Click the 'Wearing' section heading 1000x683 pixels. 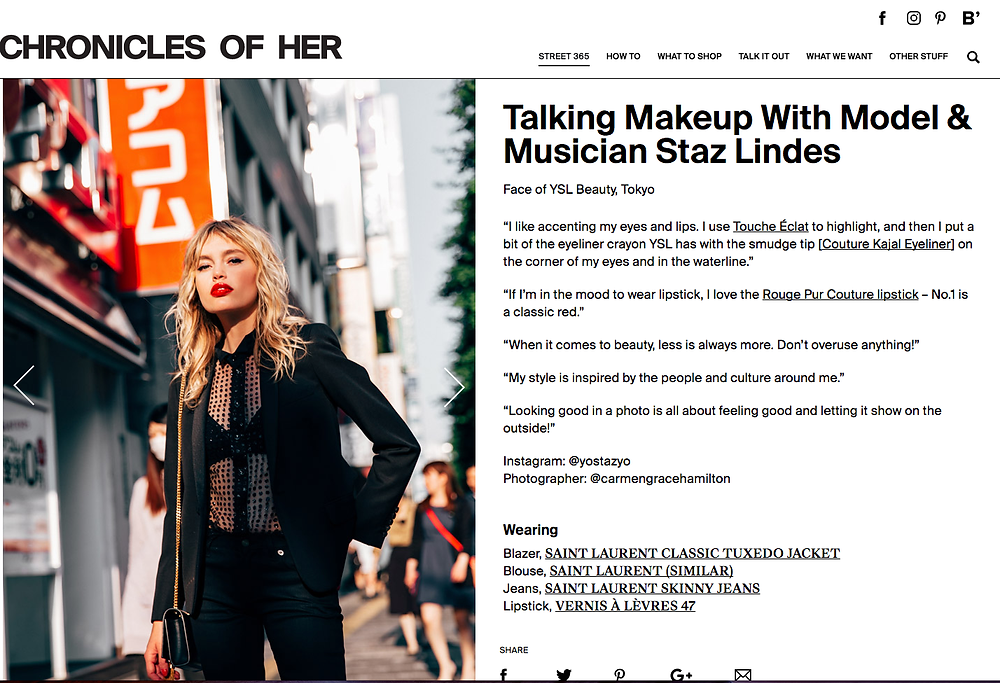point(530,530)
